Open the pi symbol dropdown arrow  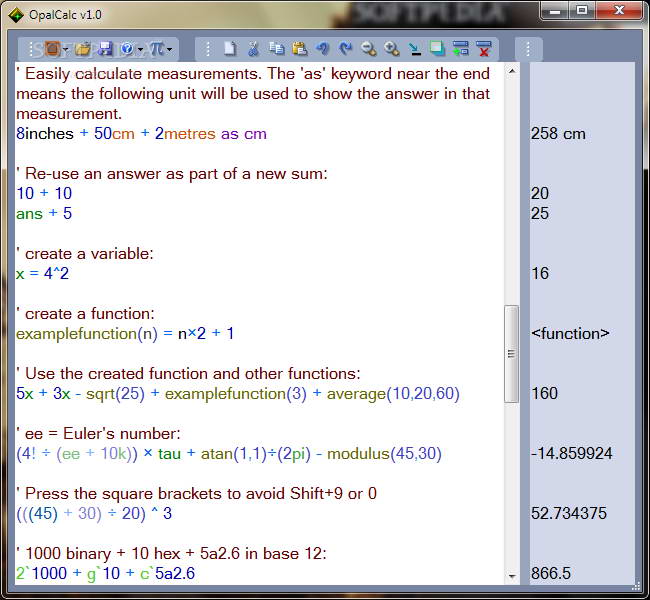[170, 49]
